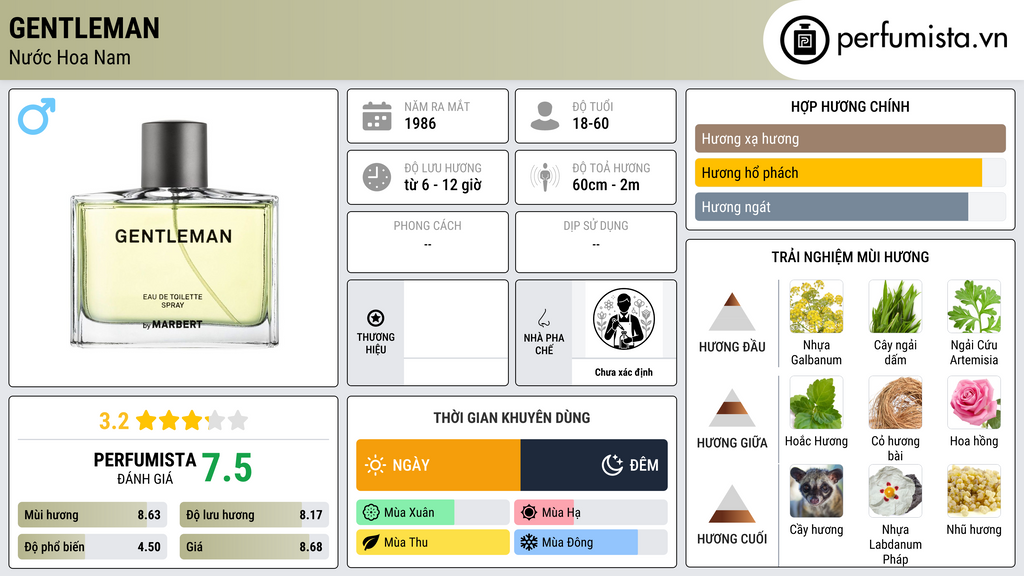Click the Mùi hương score bar
The height and width of the screenshot is (576, 1024).
coord(93,515)
